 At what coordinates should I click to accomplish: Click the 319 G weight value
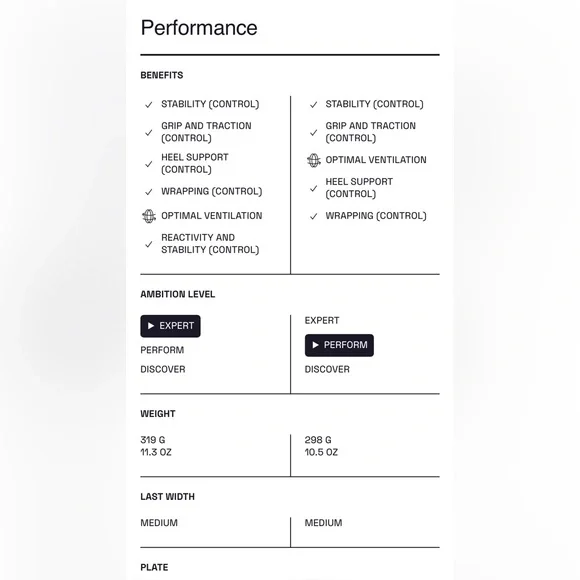pos(153,440)
